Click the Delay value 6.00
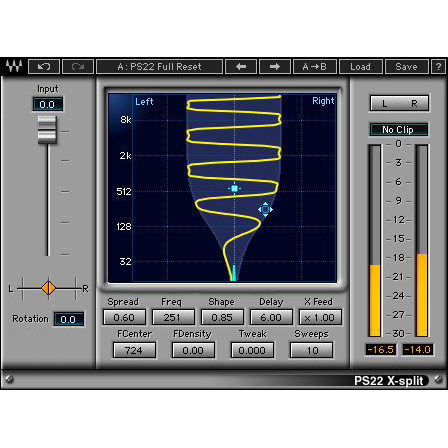The width and height of the screenshot is (448, 448). point(271,317)
